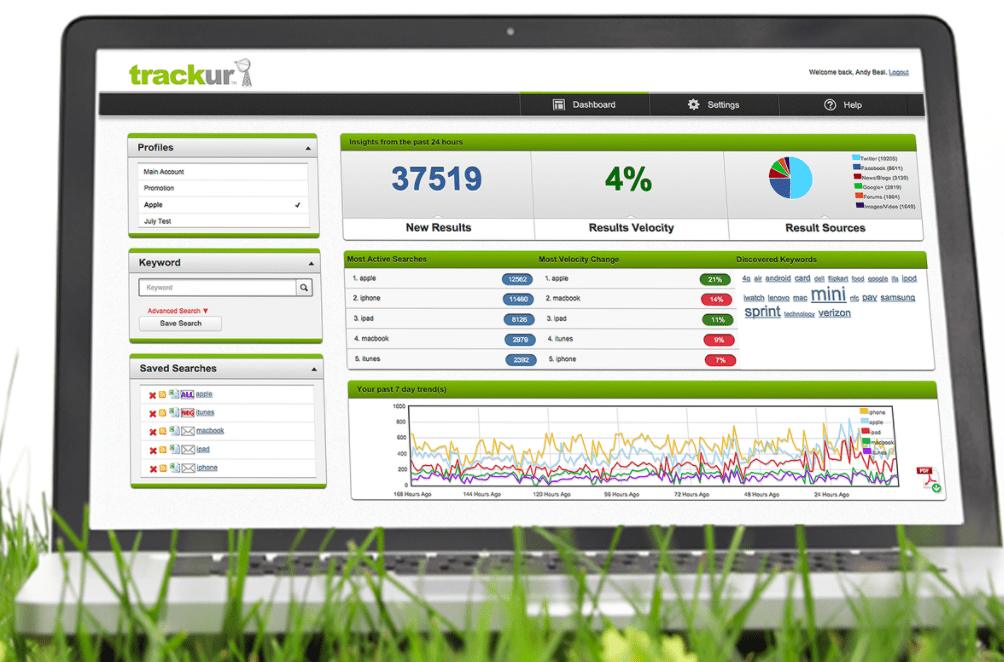The image size is (1004, 662).
Task: Export apple saved search to spreadsheet
Action: (x=174, y=394)
